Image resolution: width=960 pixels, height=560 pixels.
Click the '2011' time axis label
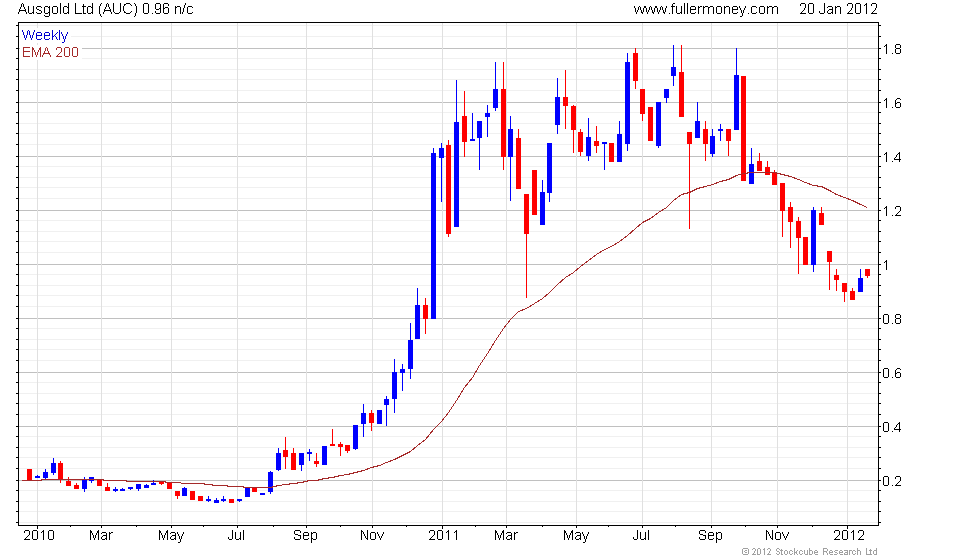(x=443, y=536)
